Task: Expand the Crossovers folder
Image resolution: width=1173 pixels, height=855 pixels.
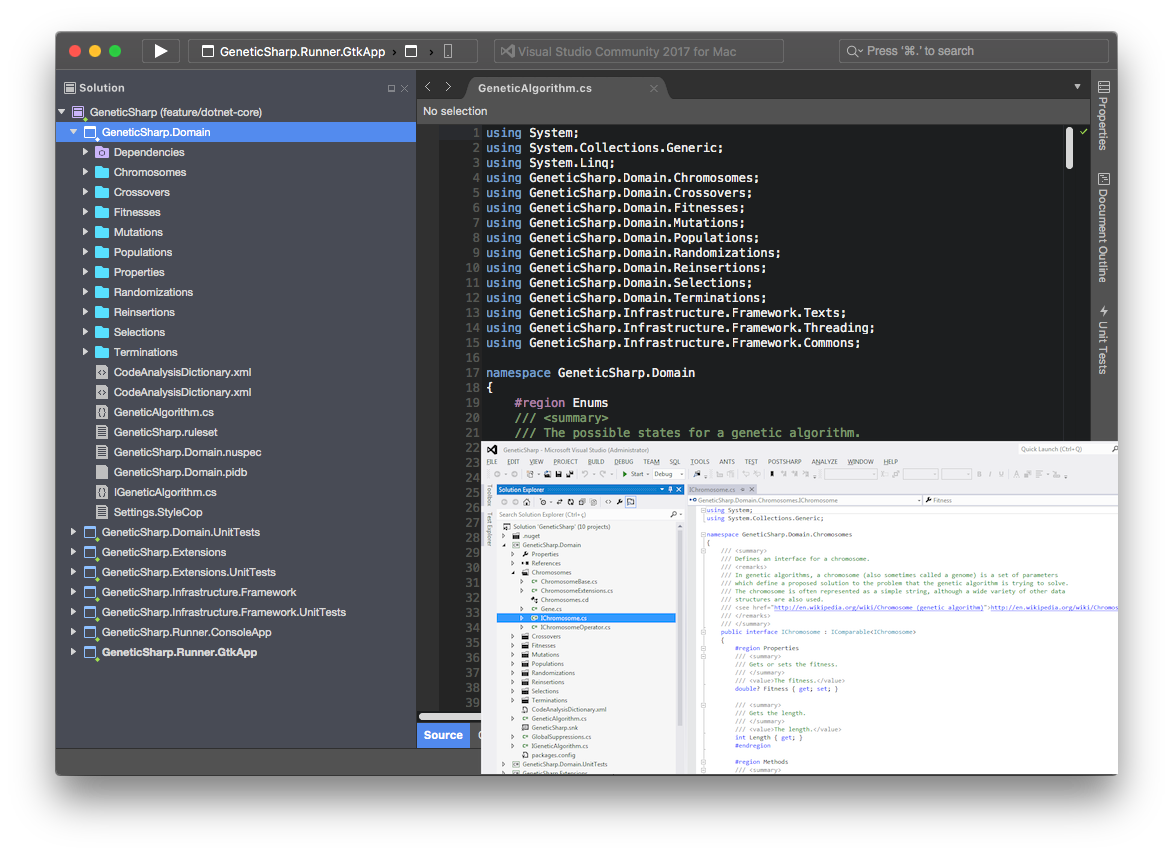Action: (85, 192)
